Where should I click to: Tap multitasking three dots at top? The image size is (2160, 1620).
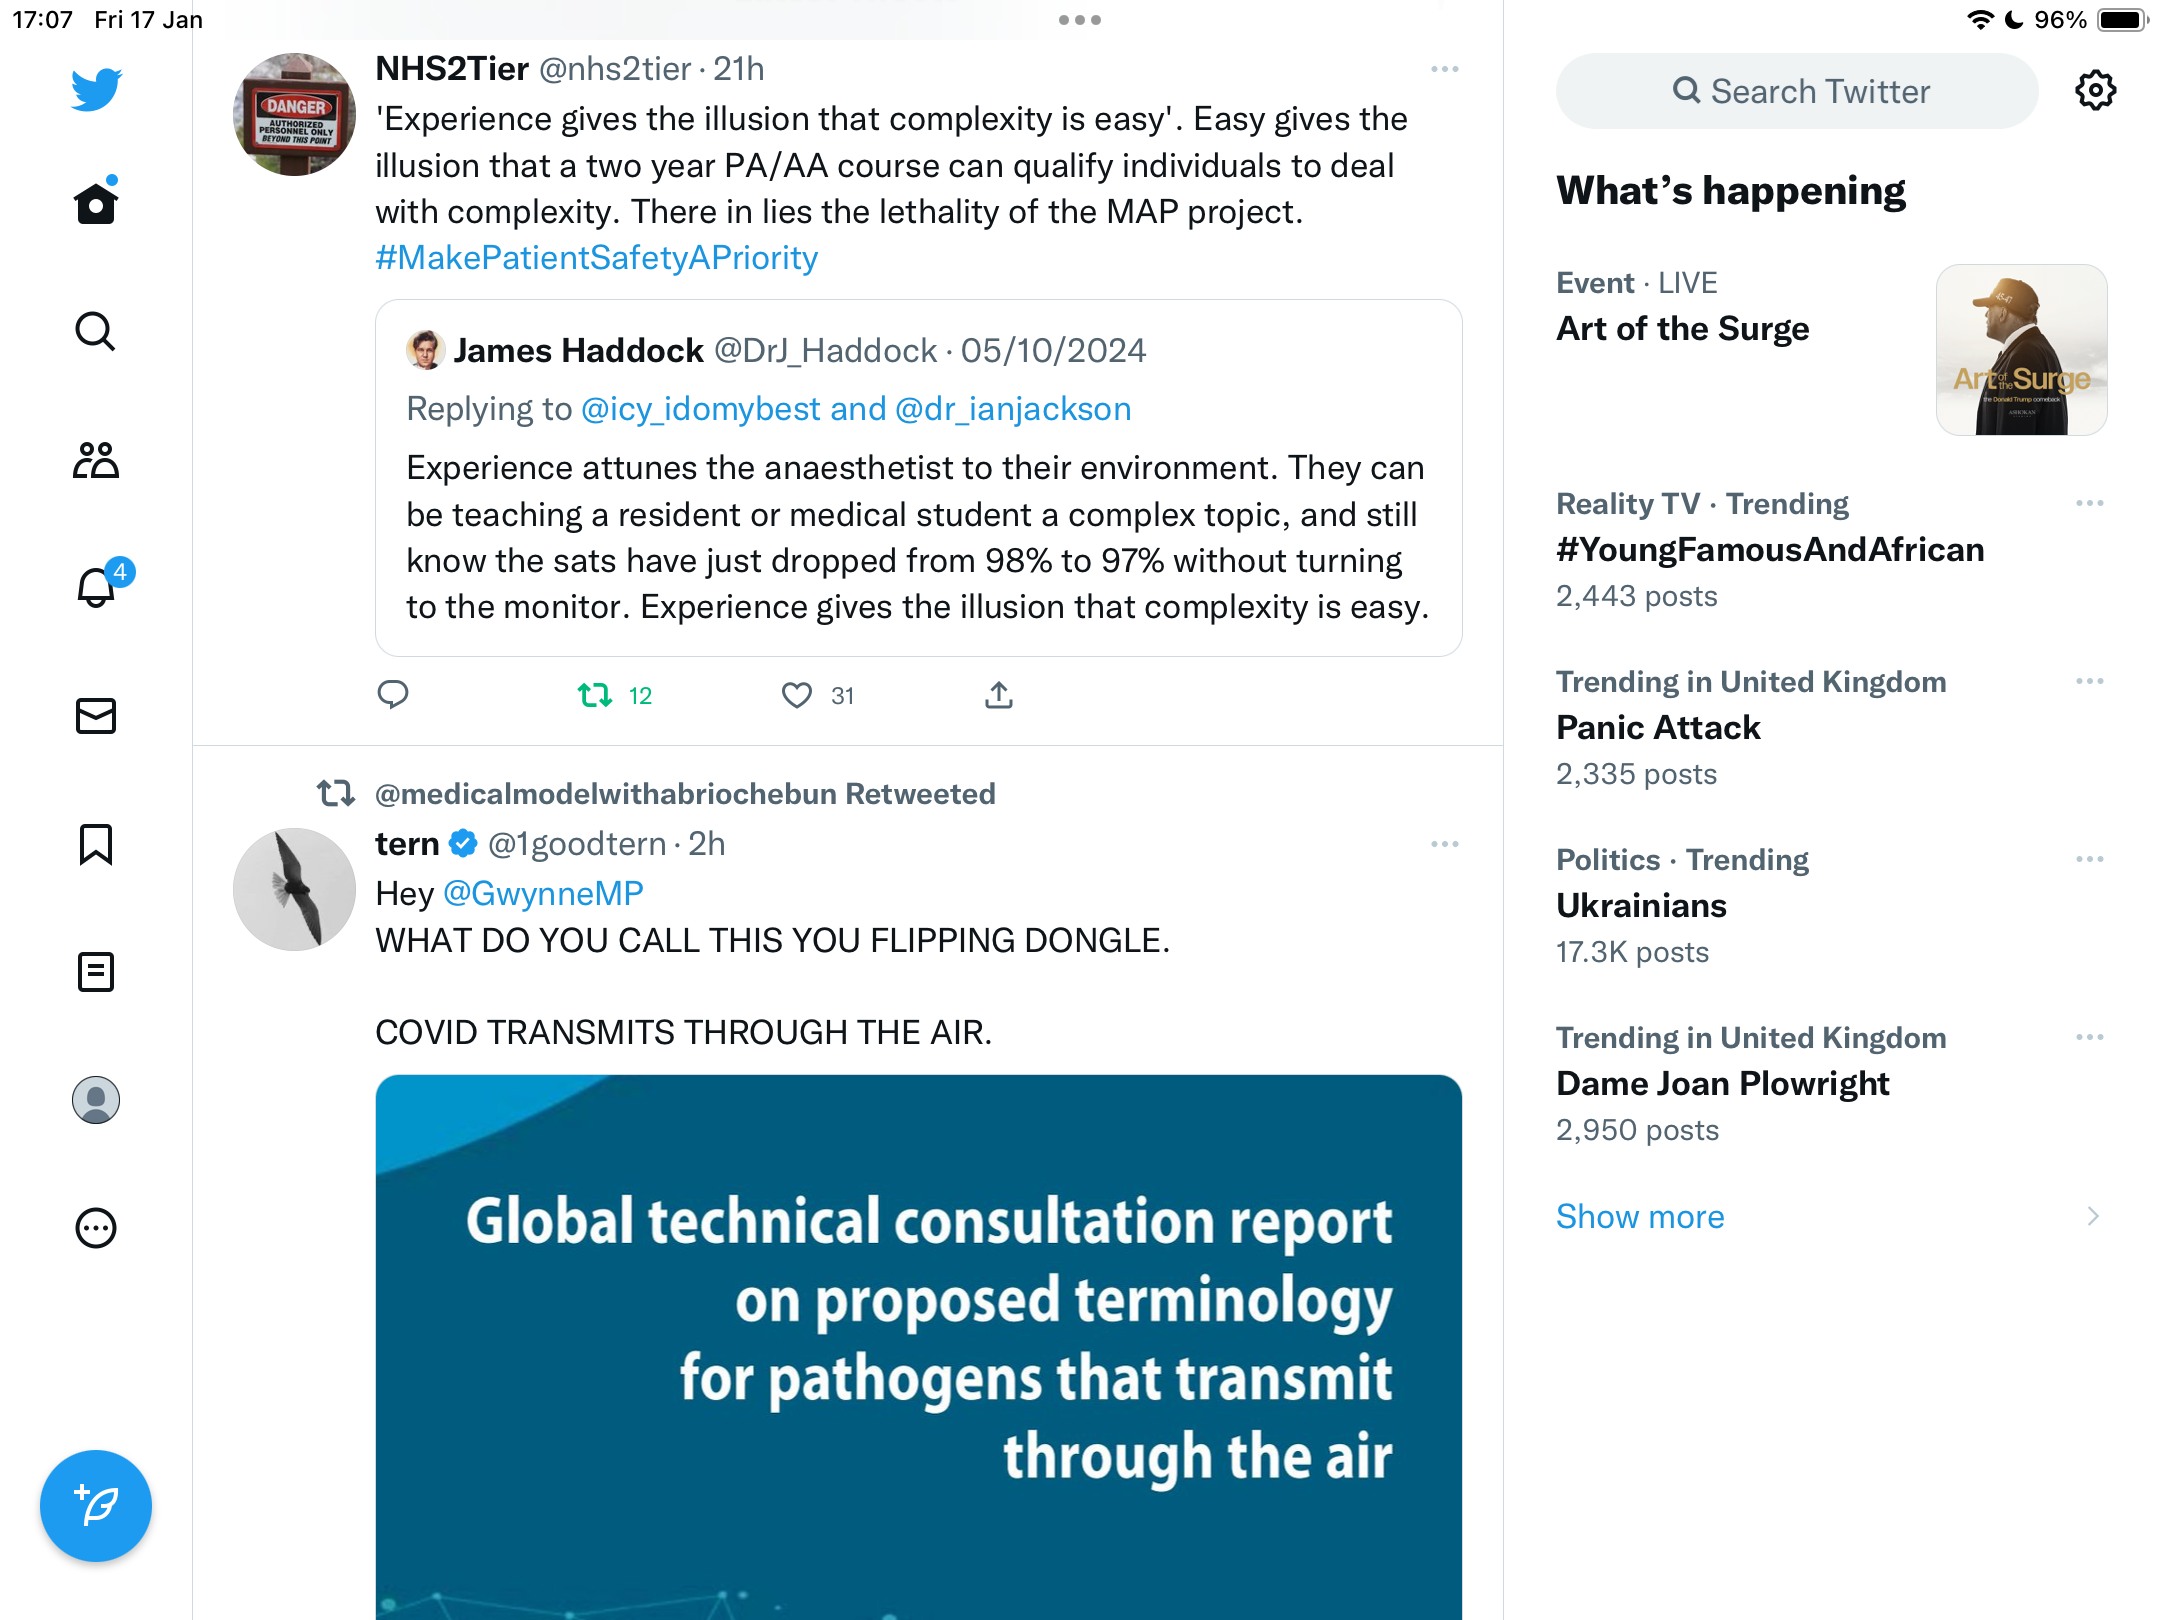point(1080,20)
